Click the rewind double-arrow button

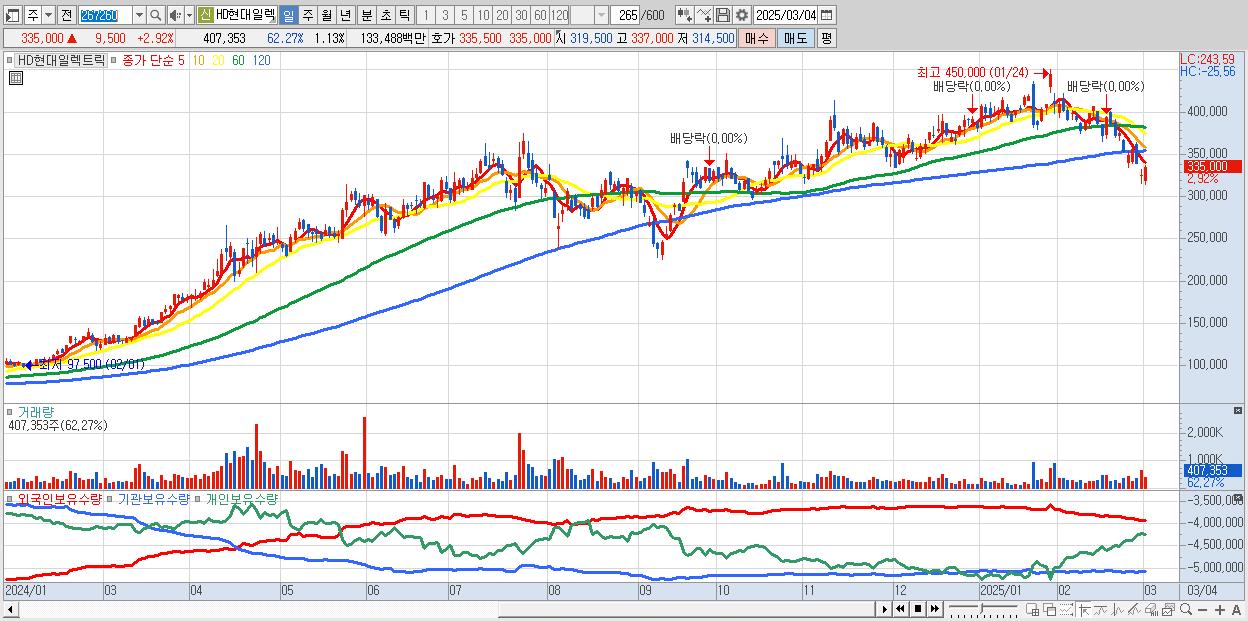(900, 609)
